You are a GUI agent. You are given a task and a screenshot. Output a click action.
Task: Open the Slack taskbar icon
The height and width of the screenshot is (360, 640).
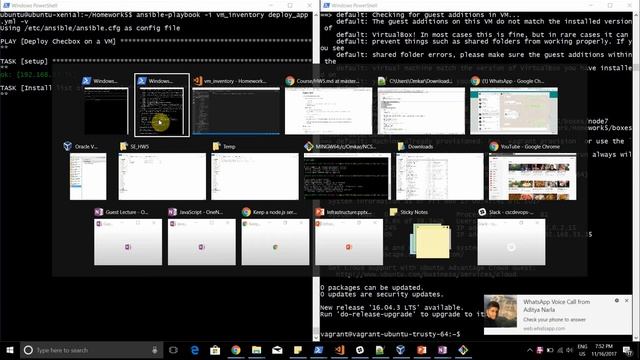[360, 350]
